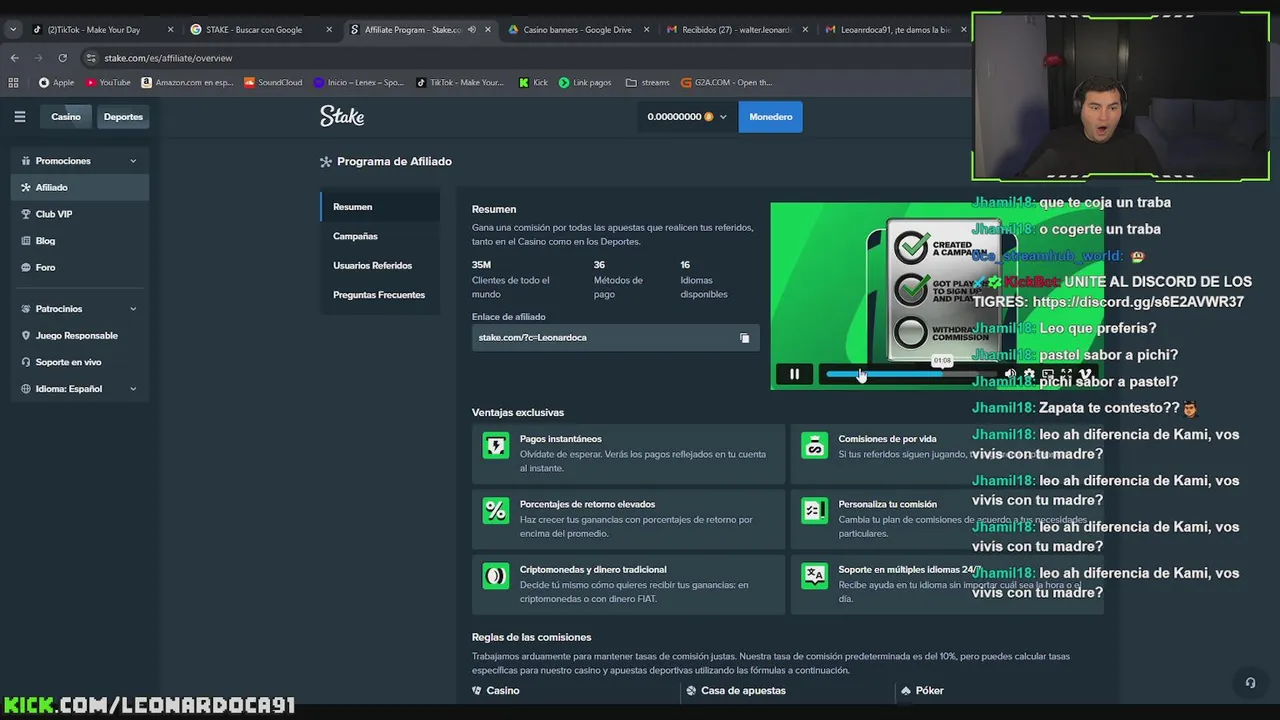Viewport: 1280px width, 720px height.
Task: Open Foro in the sidebar
Action: pyautogui.click(x=80, y=268)
